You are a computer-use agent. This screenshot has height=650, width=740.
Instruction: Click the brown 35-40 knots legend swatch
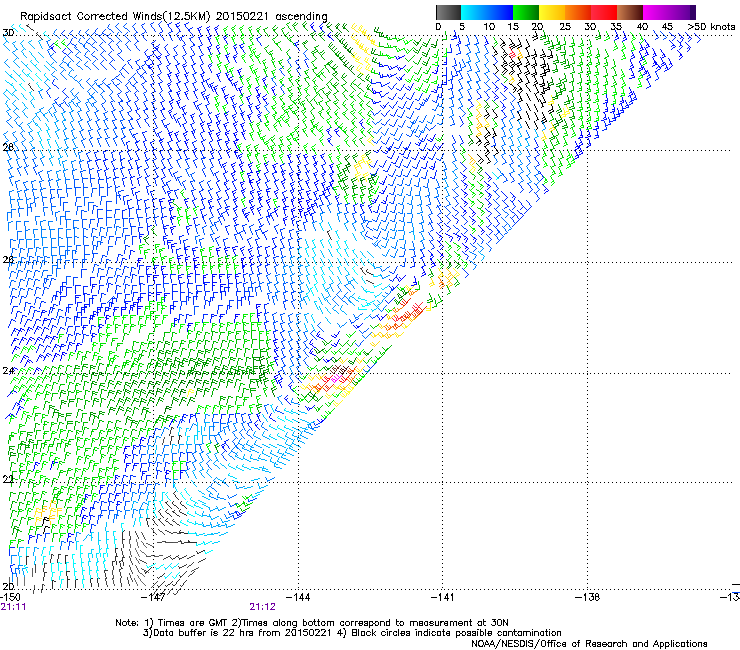(x=630, y=13)
